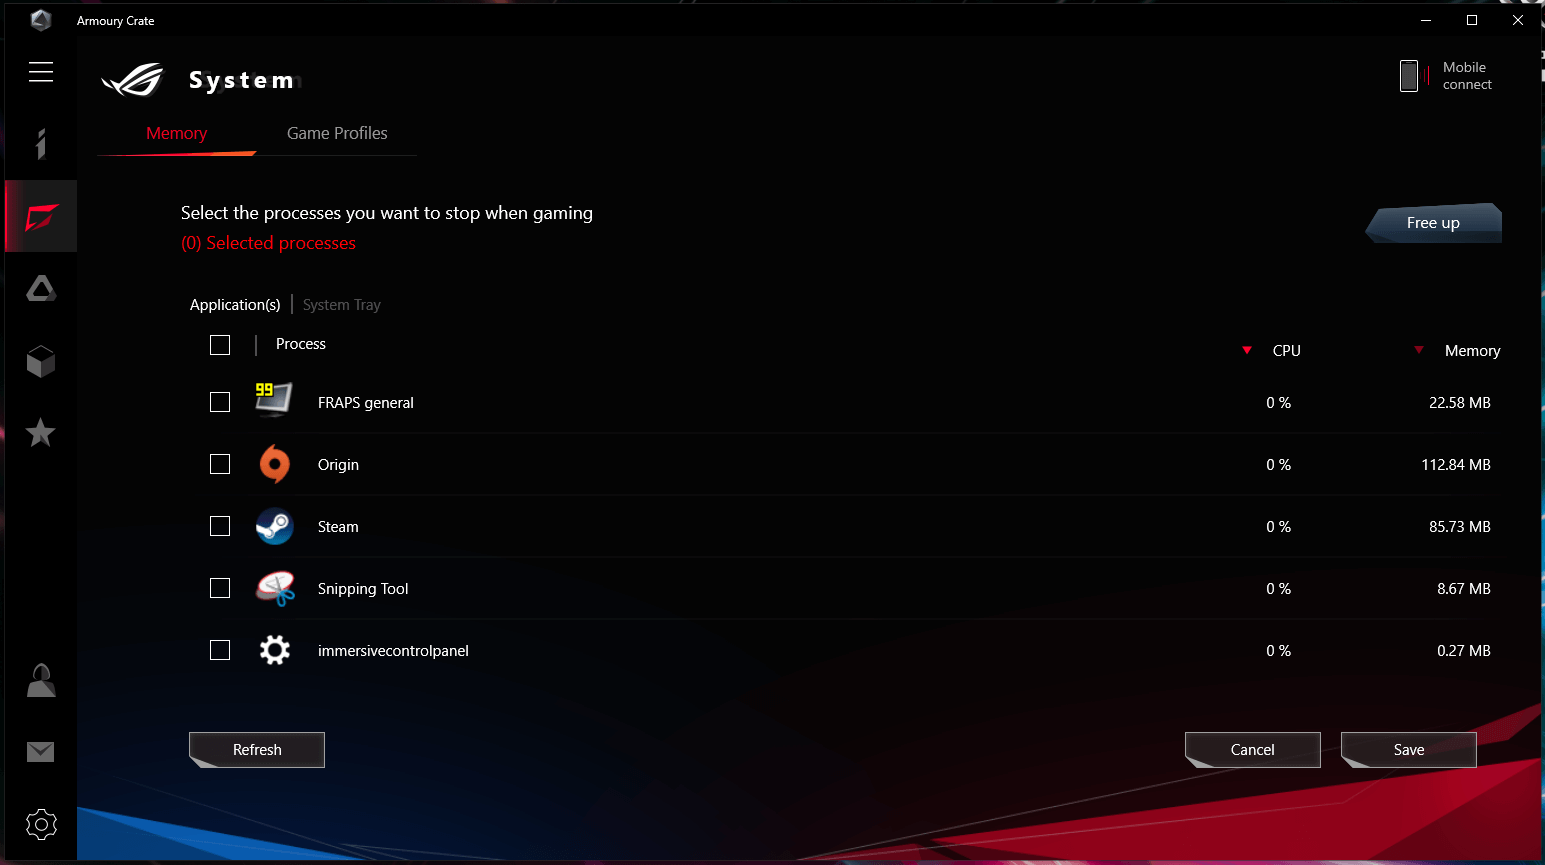Click the Free up button
The width and height of the screenshot is (1545, 865).
click(1433, 223)
